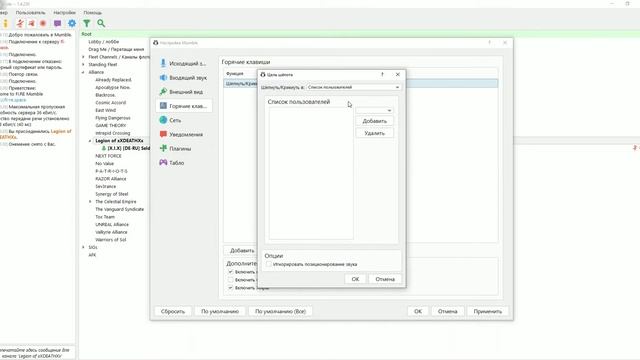Image resolution: width=640 pixels, height=360 pixels.
Task: Select the Flying Dangerous channel
Action: tap(113, 118)
